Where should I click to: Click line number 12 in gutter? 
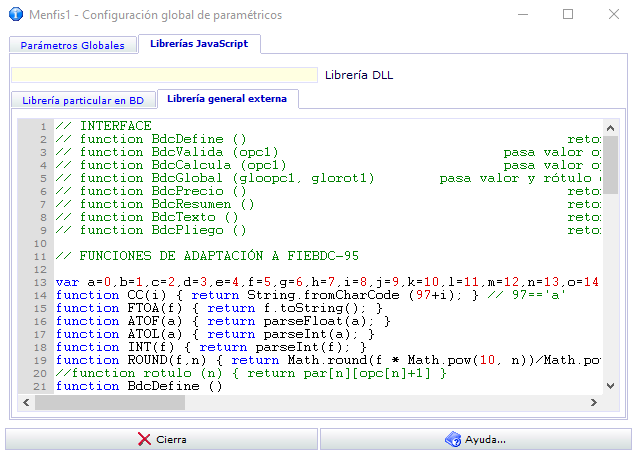40,270
